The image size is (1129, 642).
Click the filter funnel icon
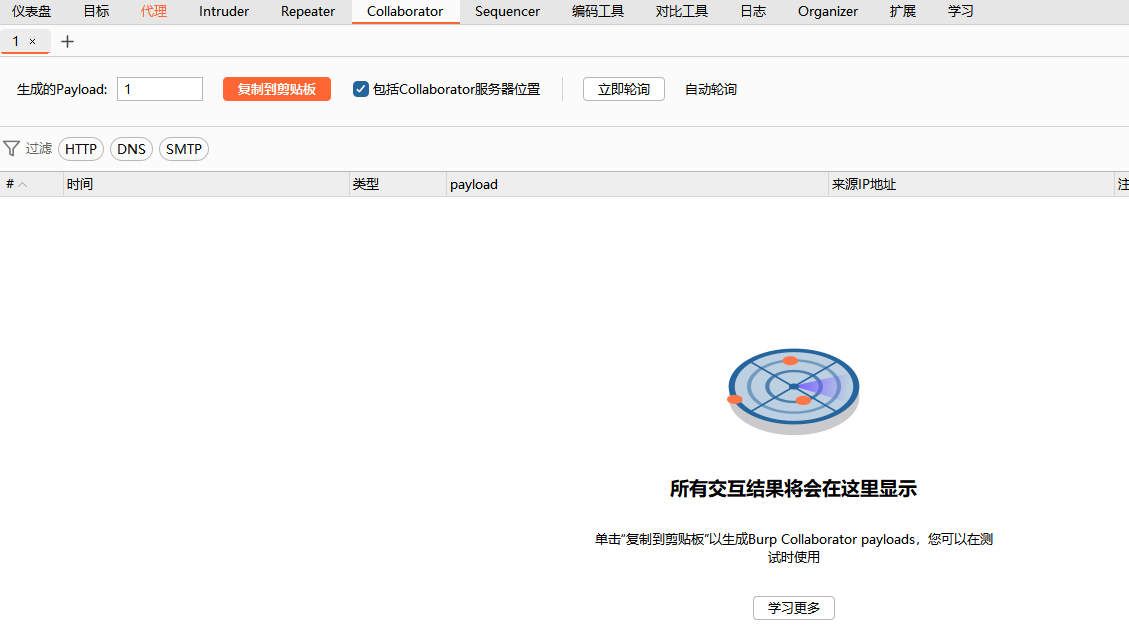(x=12, y=149)
